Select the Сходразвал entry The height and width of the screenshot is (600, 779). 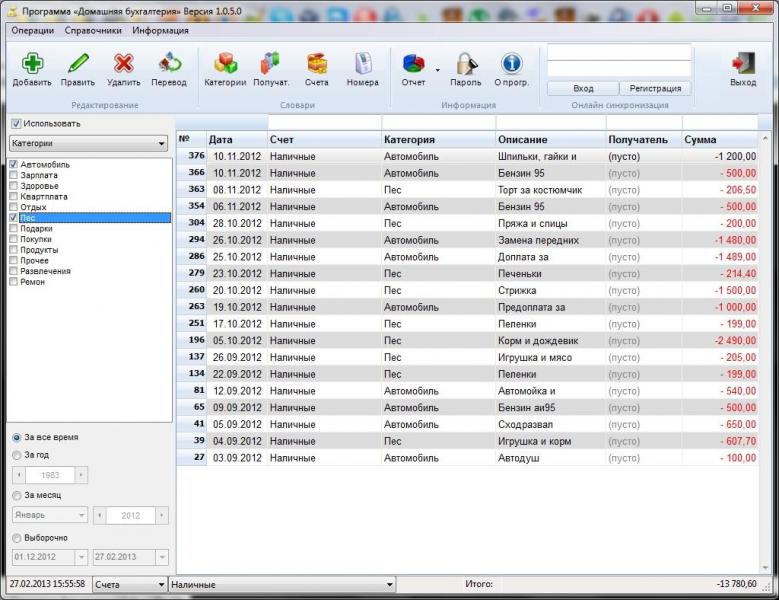pyautogui.click(x=467, y=425)
